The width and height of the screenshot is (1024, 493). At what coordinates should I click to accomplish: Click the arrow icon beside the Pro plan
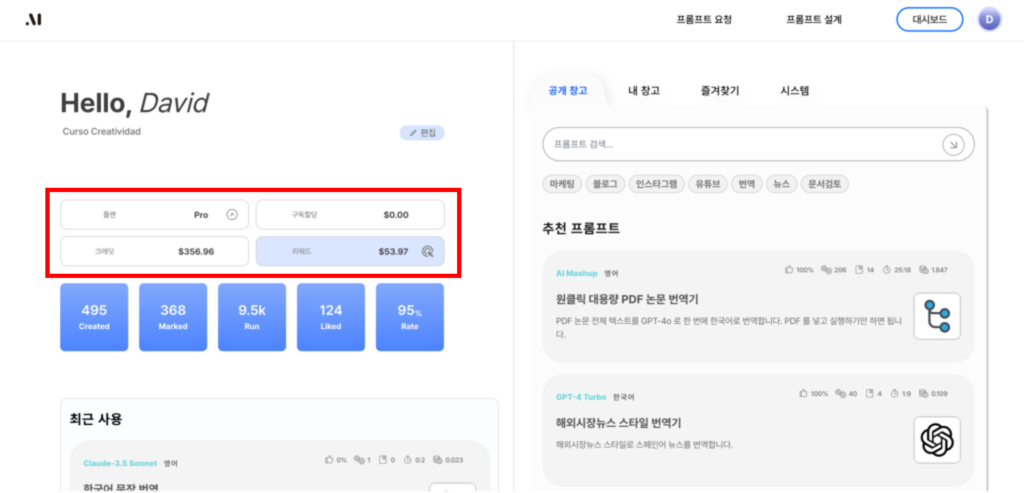(x=232, y=214)
